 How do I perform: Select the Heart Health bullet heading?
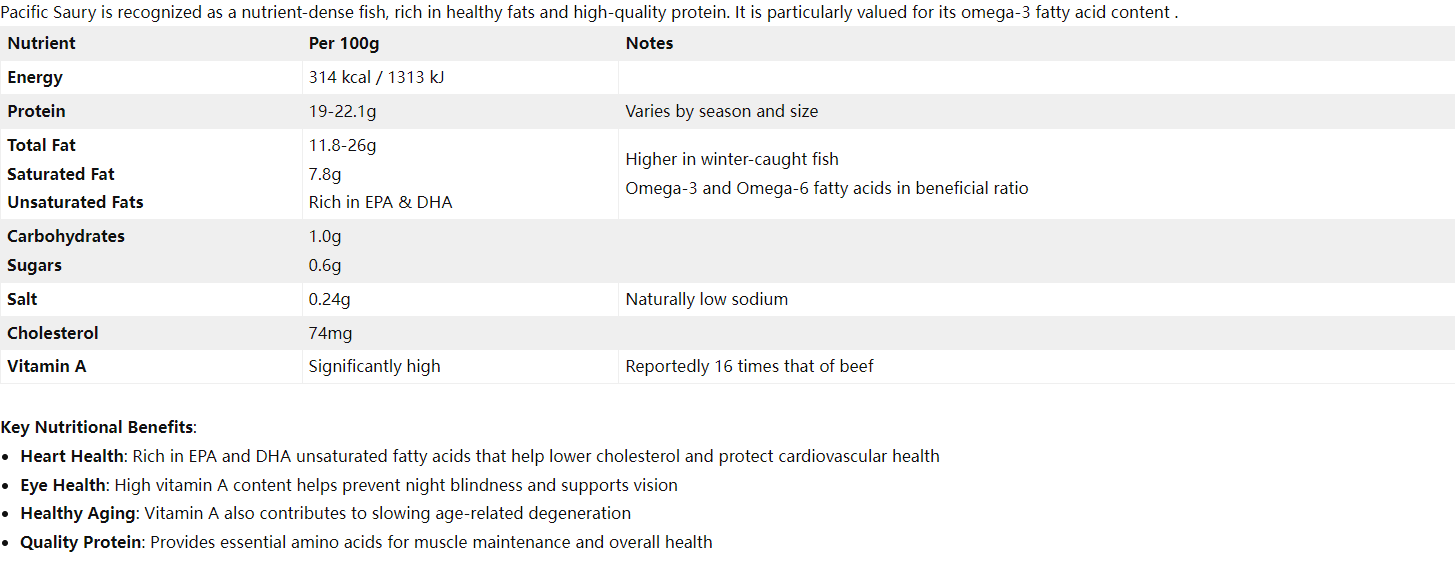click(72, 456)
